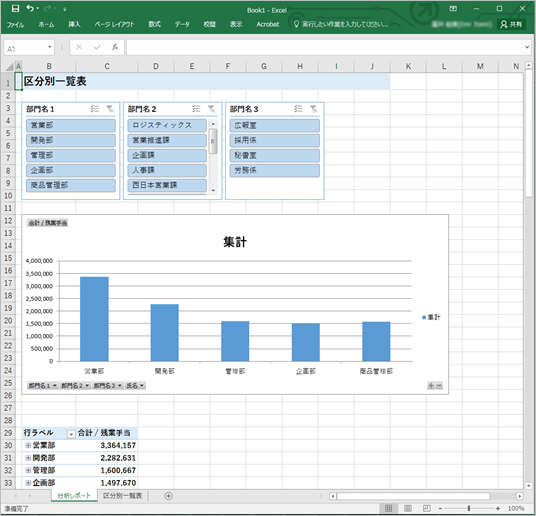Click the zoom in plus icon

(498, 508)
